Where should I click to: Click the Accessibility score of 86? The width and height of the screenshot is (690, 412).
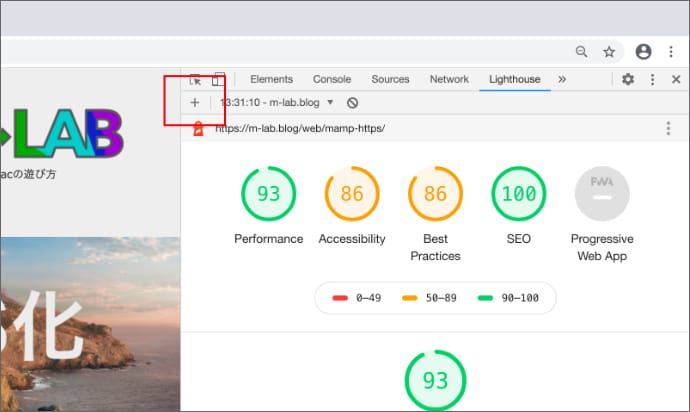pos(352,194)
